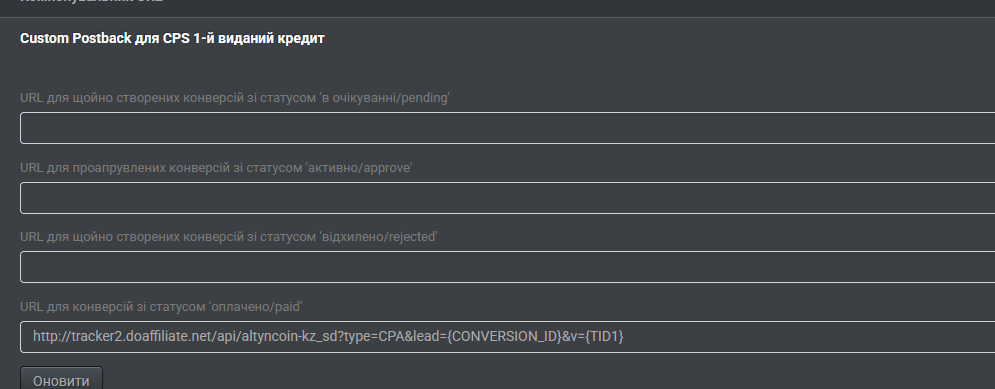The image size is (995, 389).
Task: Click the 'відхилено/rejected' field label
Action: click(x=228, y=237)
